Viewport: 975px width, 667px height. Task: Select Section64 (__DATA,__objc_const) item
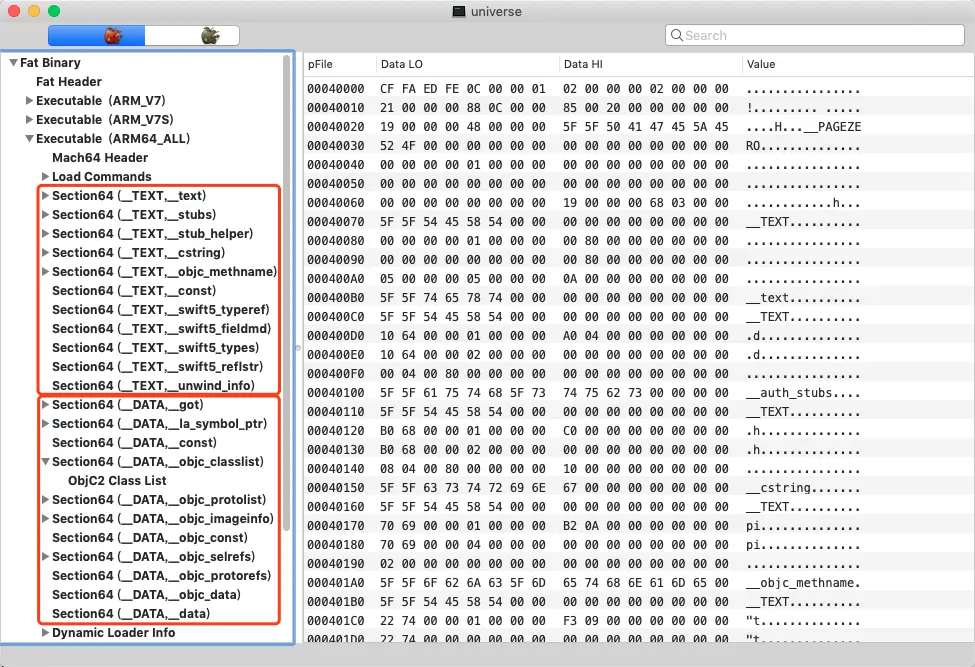pos(149,538)
